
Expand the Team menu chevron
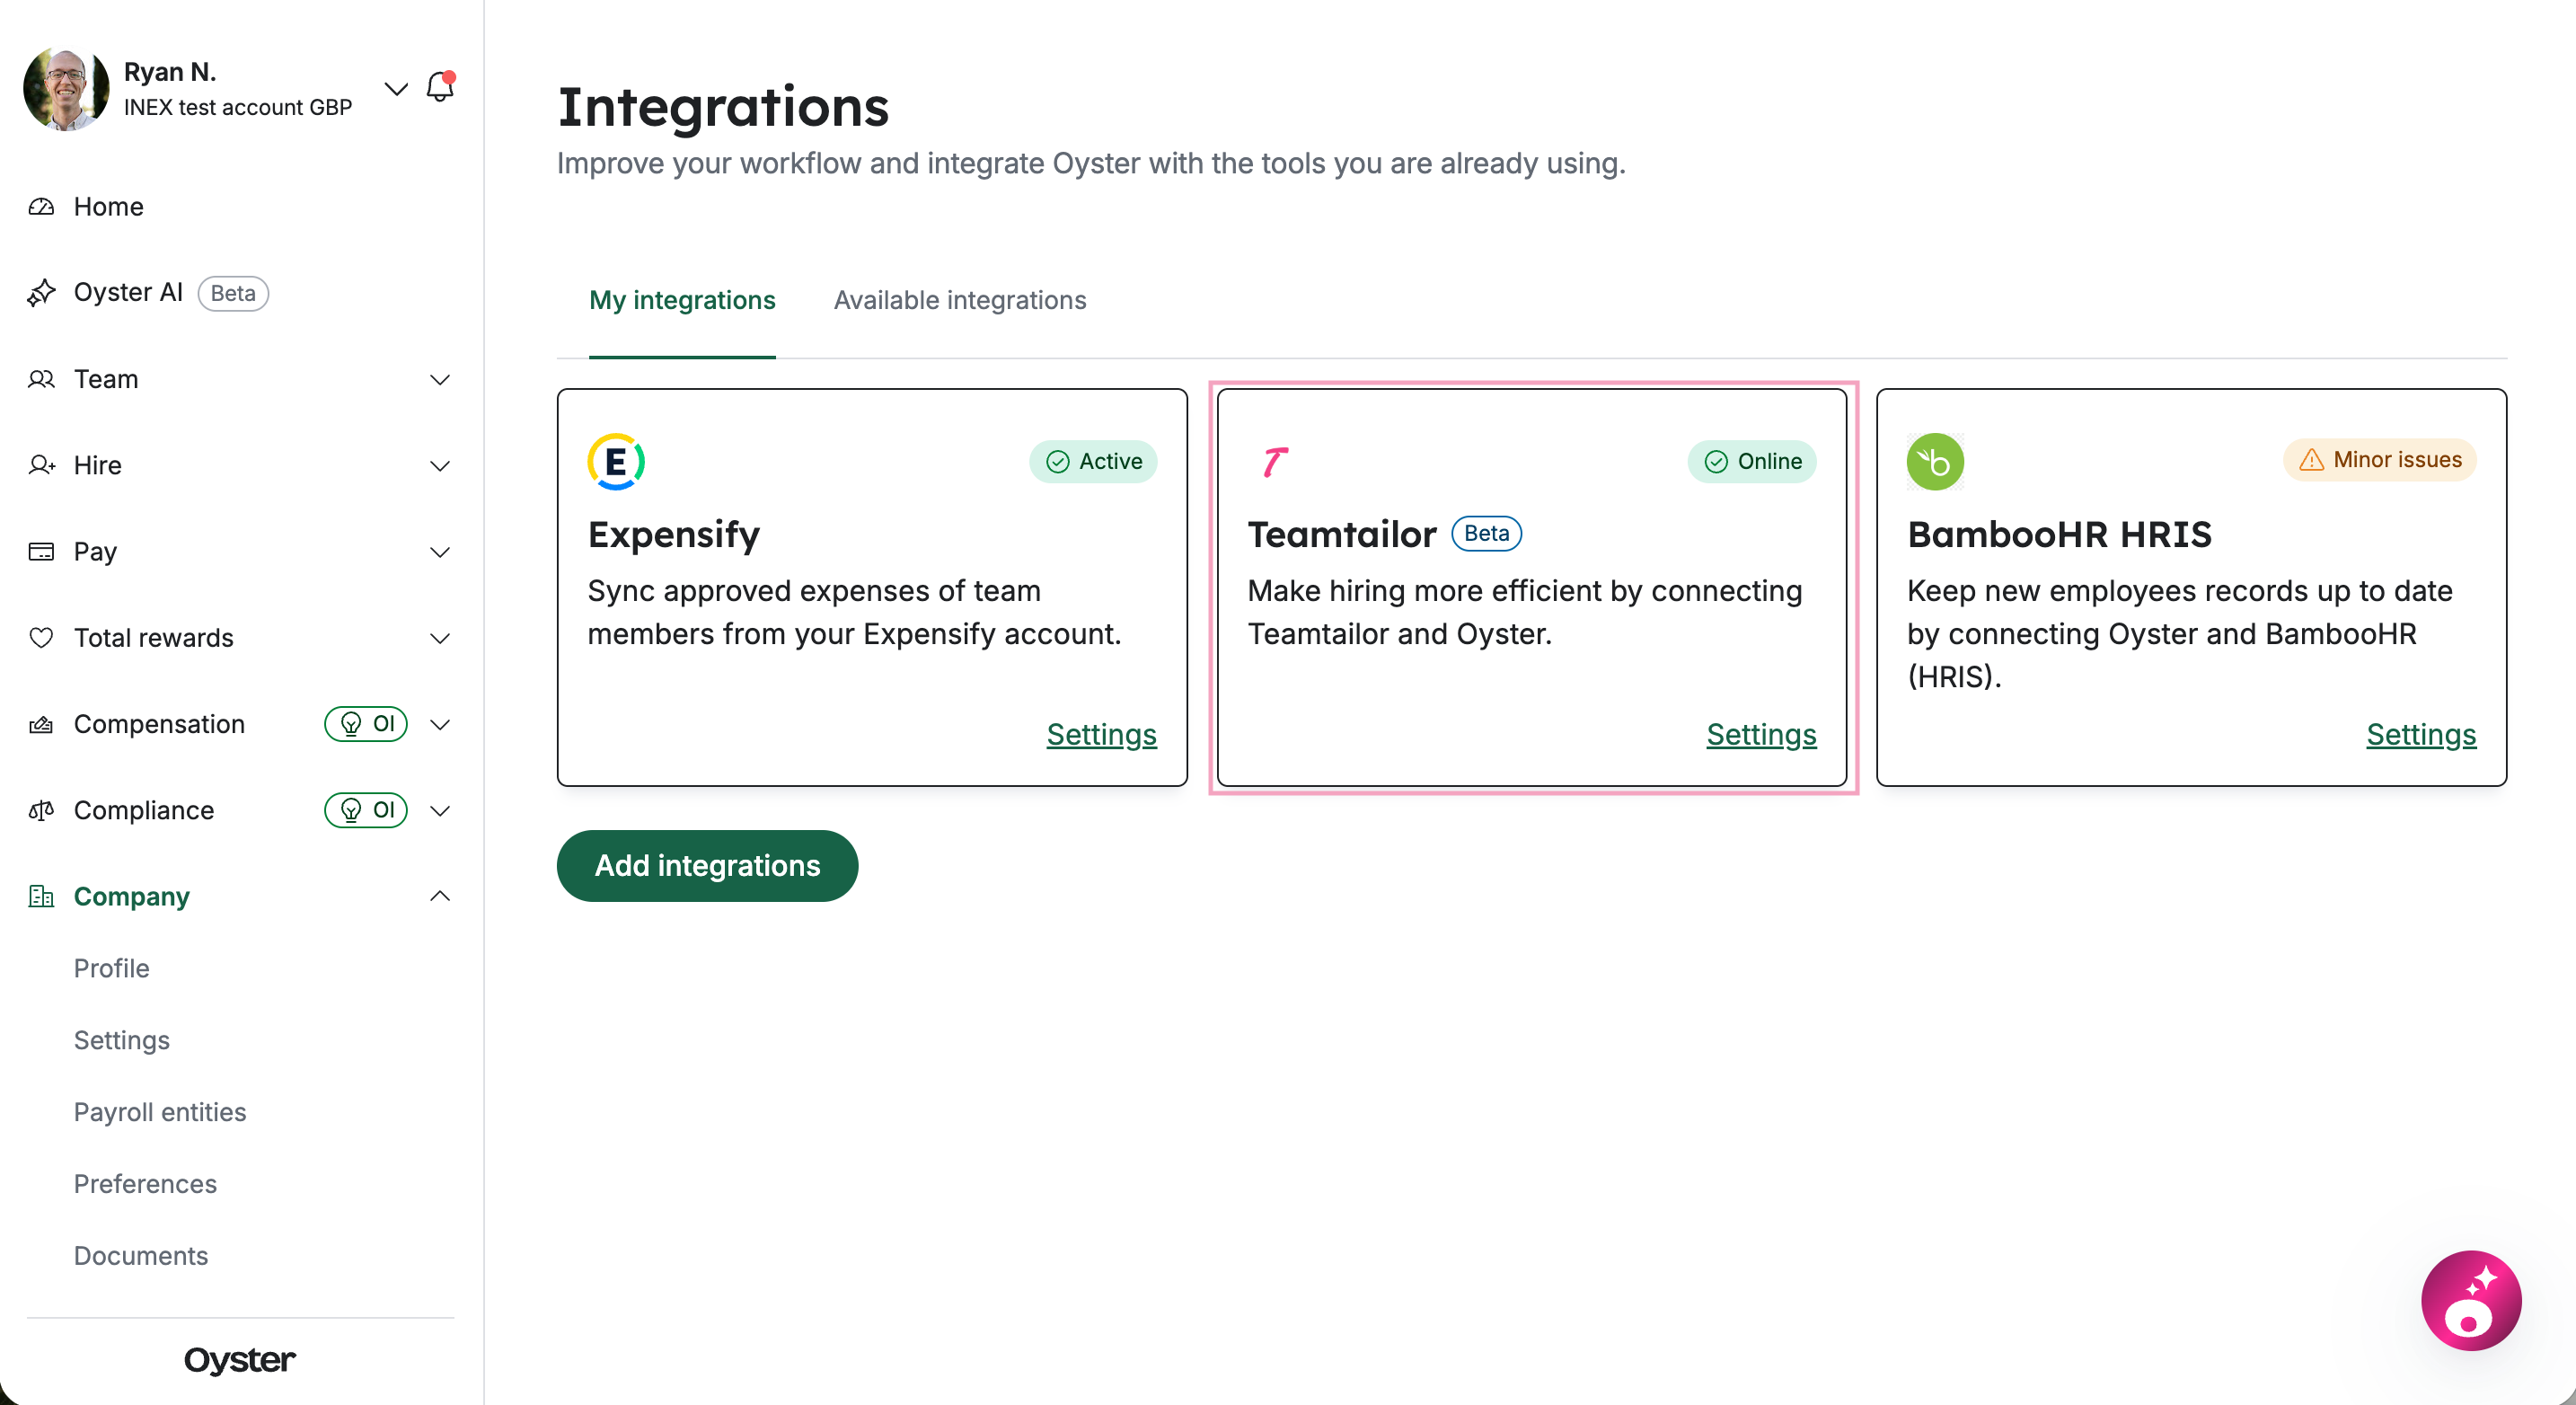pyautogui.click(x=440, y=380)
